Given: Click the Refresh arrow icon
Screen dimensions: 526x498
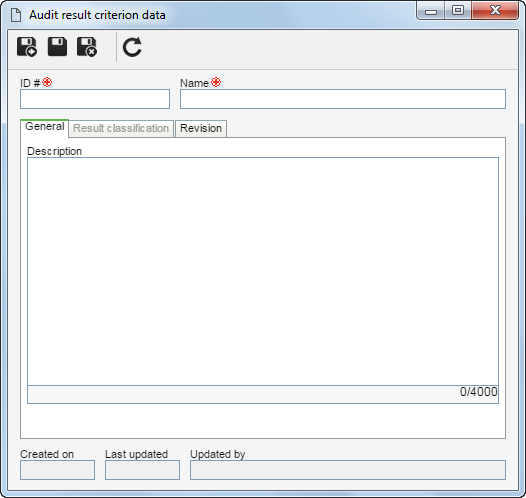Looking at the screenshot, I should tap(132, 47).
